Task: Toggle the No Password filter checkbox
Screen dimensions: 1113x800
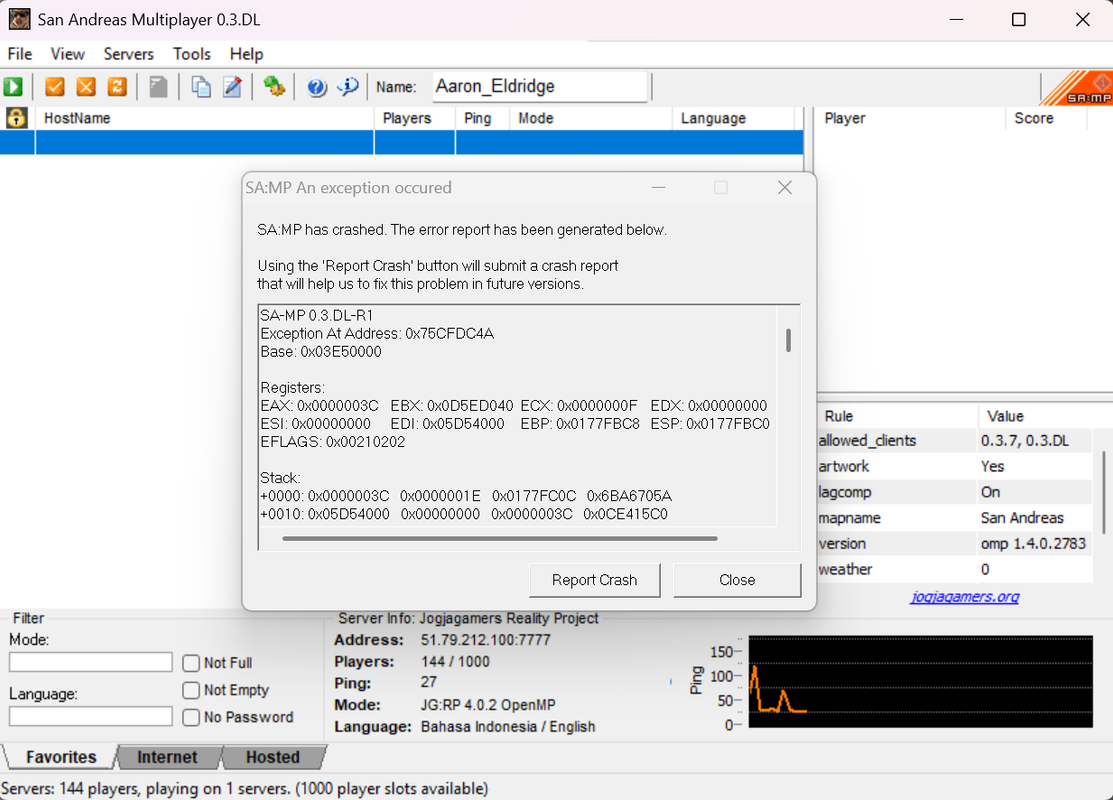Action: point(191,717)
